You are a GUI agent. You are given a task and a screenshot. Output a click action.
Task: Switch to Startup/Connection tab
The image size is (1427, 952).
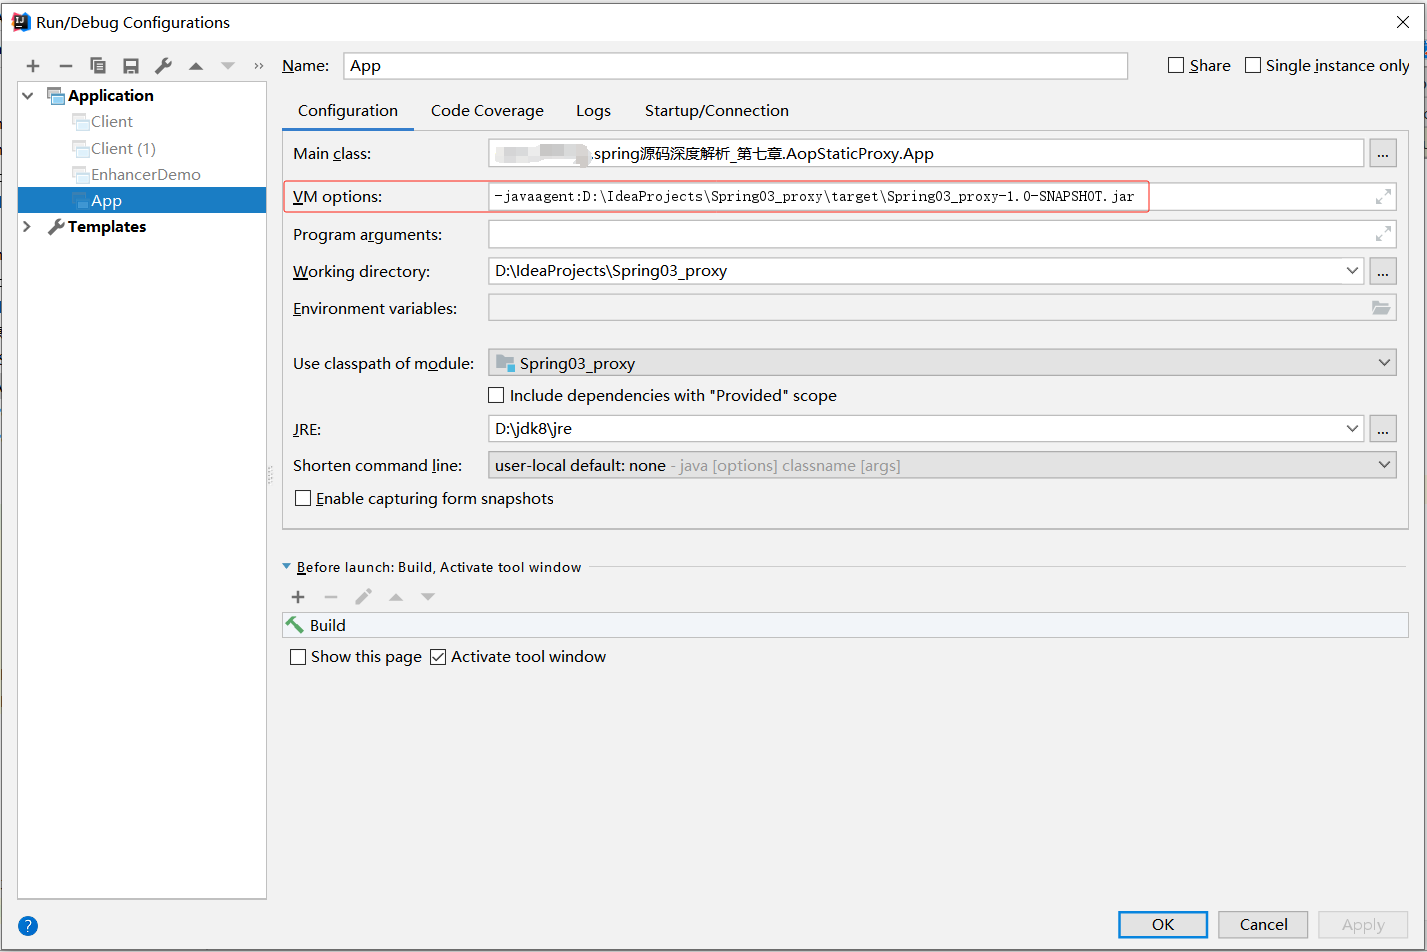click(717, 111)
